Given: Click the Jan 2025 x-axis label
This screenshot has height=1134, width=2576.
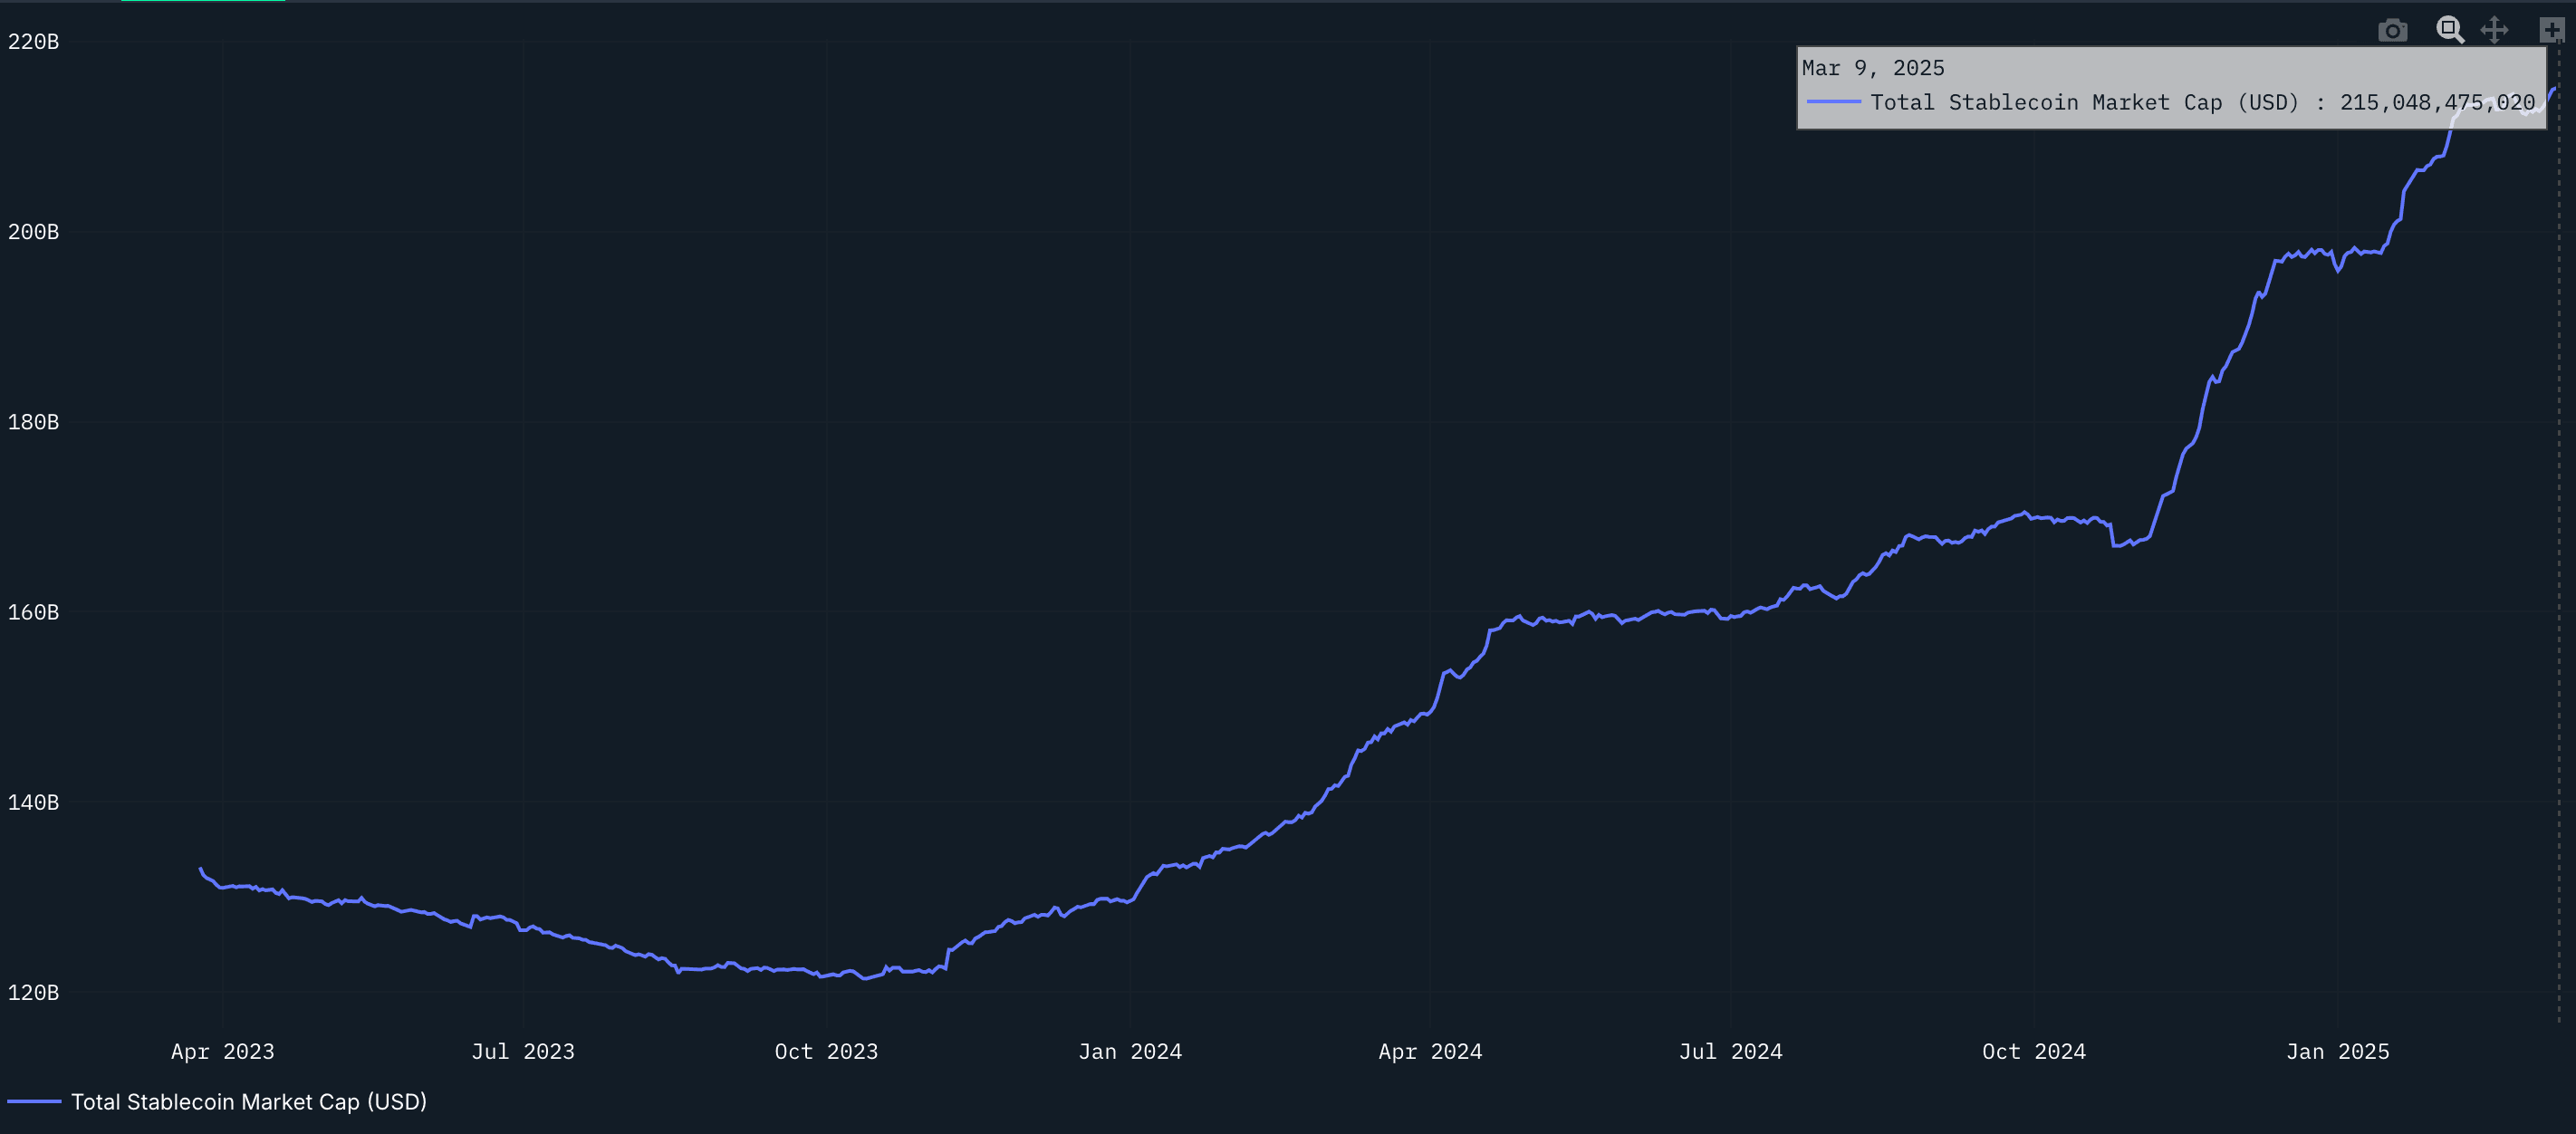Looking at the screenshot, I should click(x=2337, y=1051).
